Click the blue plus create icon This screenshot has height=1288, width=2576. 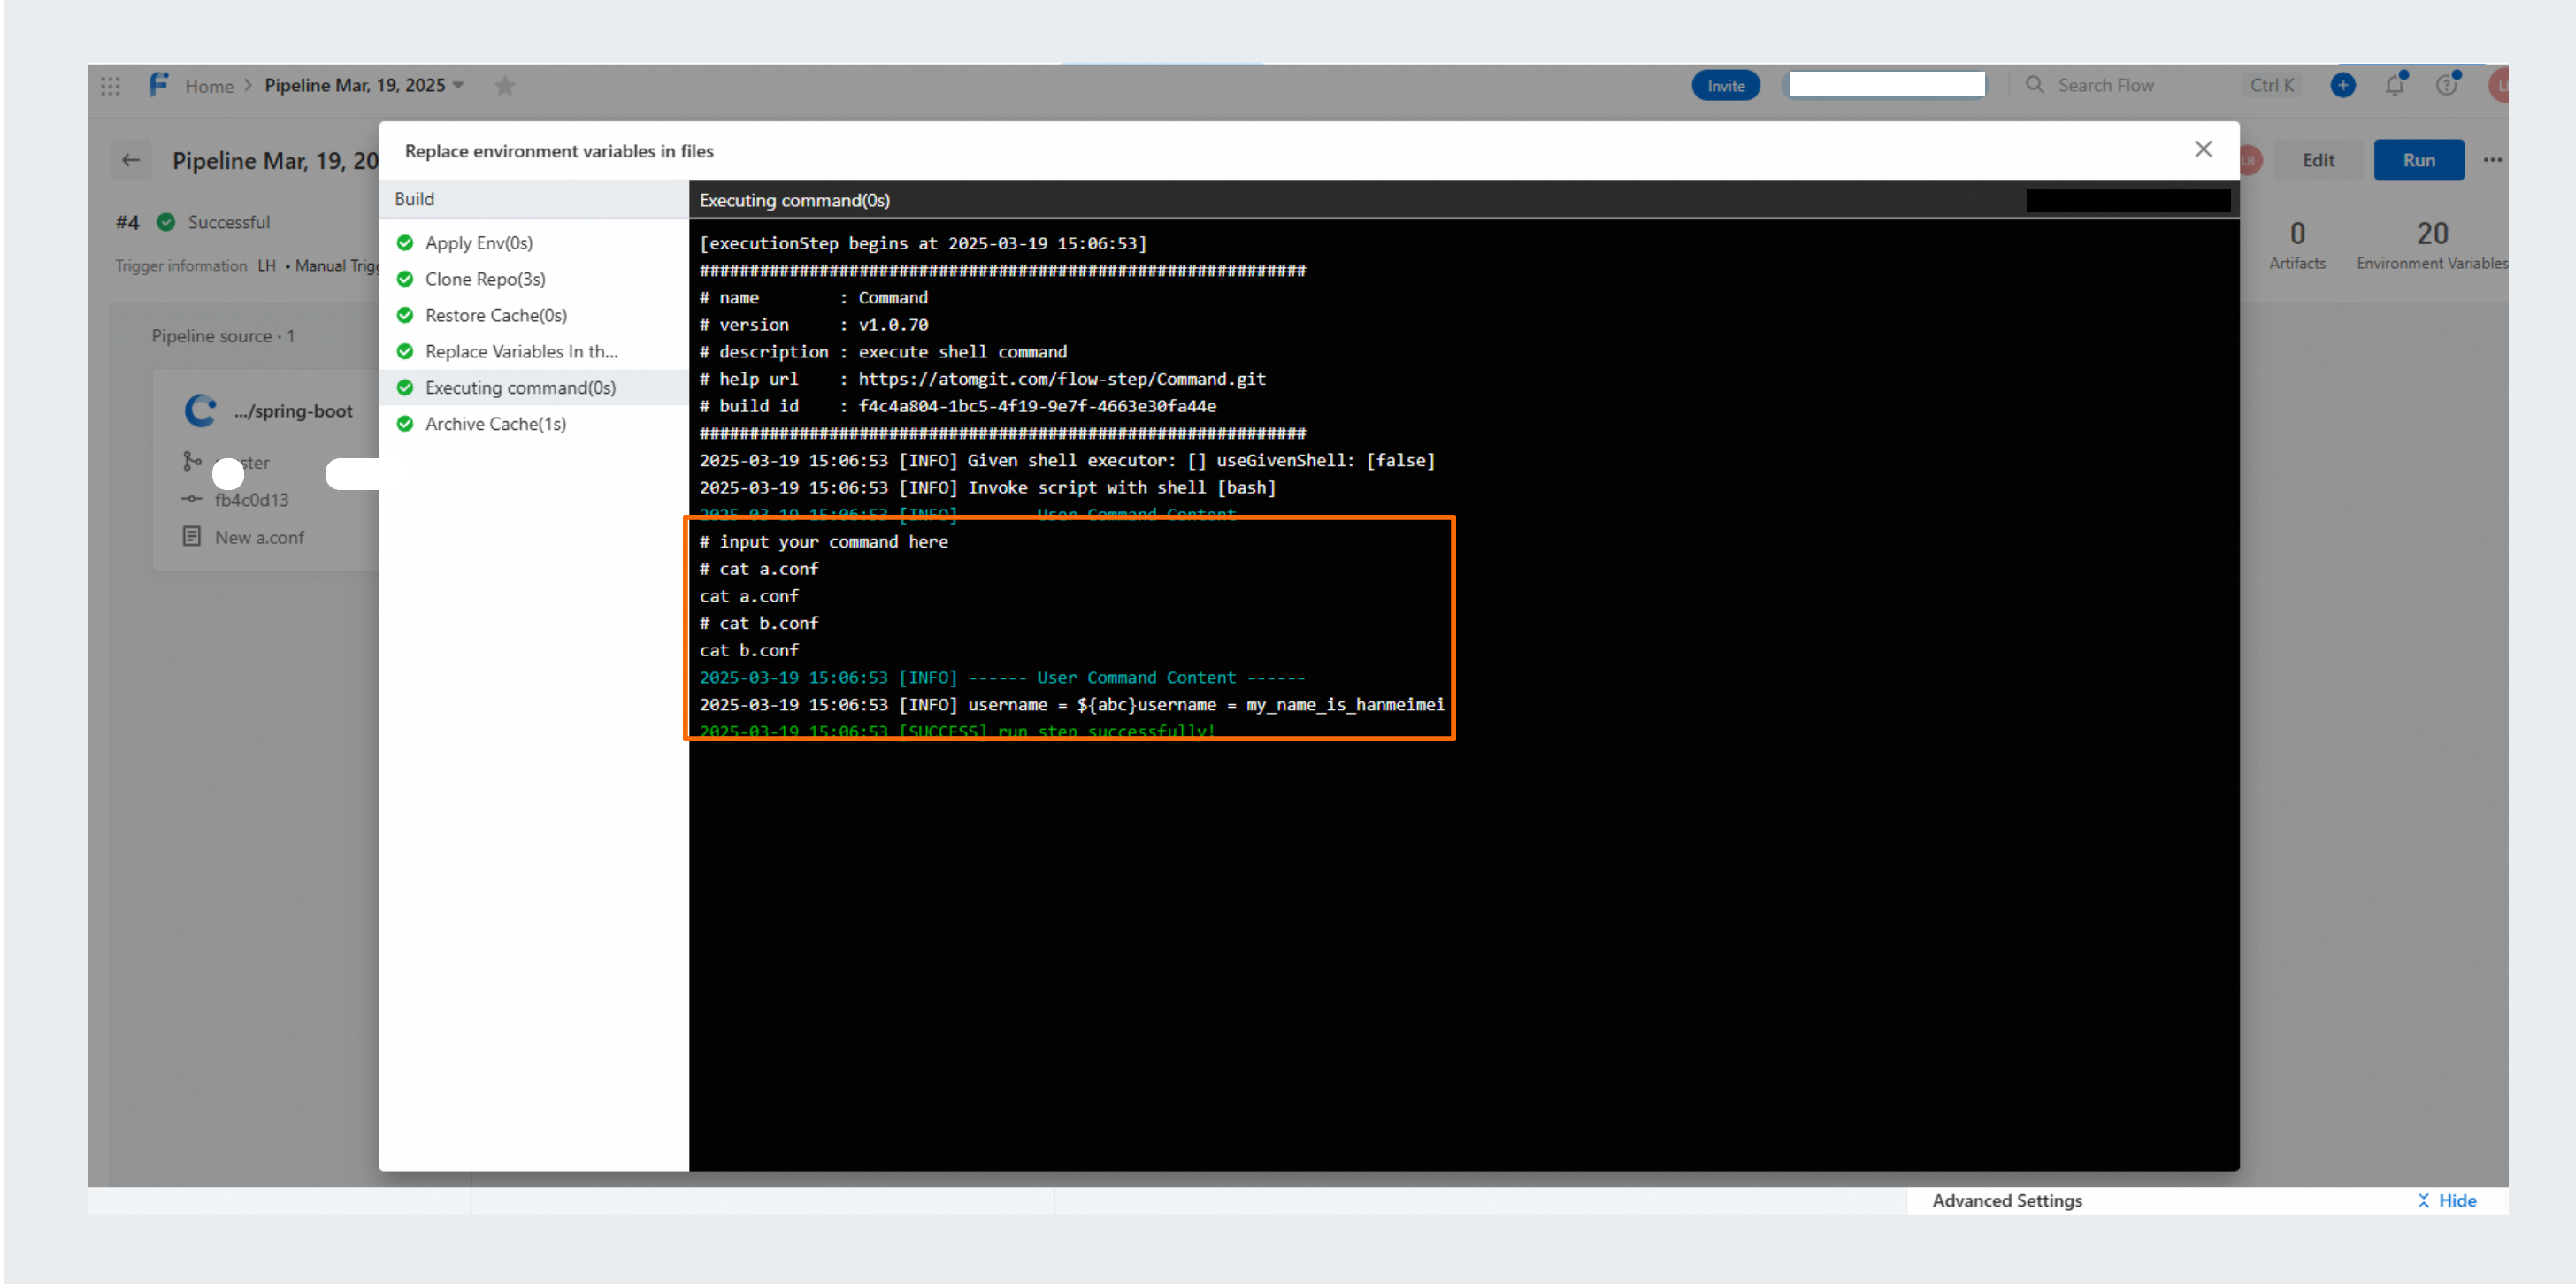pos(2342,86)
